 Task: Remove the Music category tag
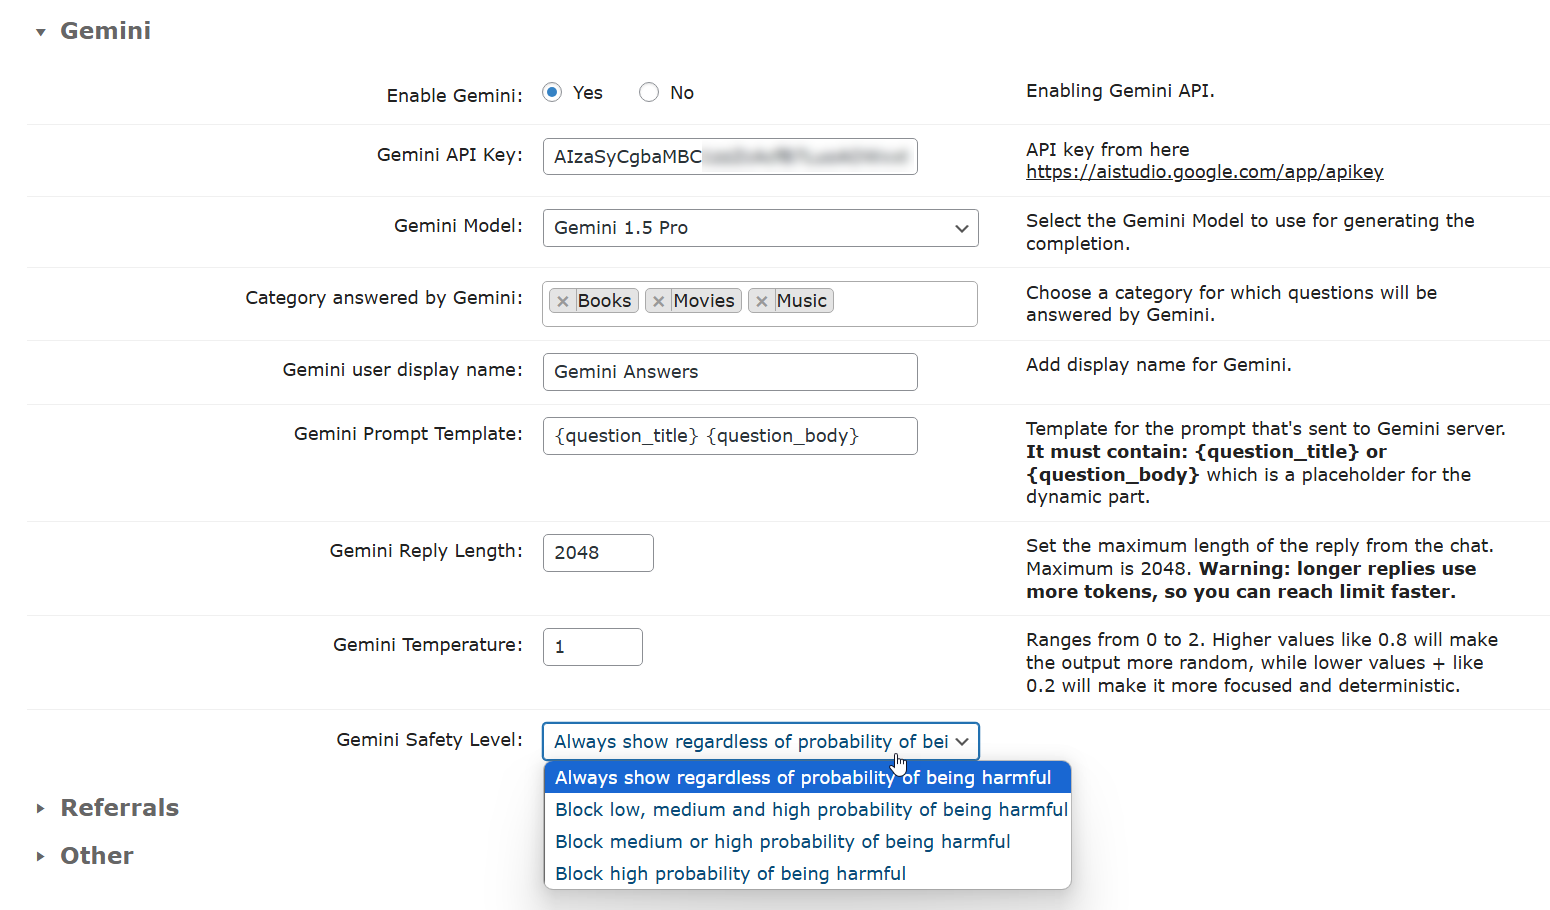(762, 301)
